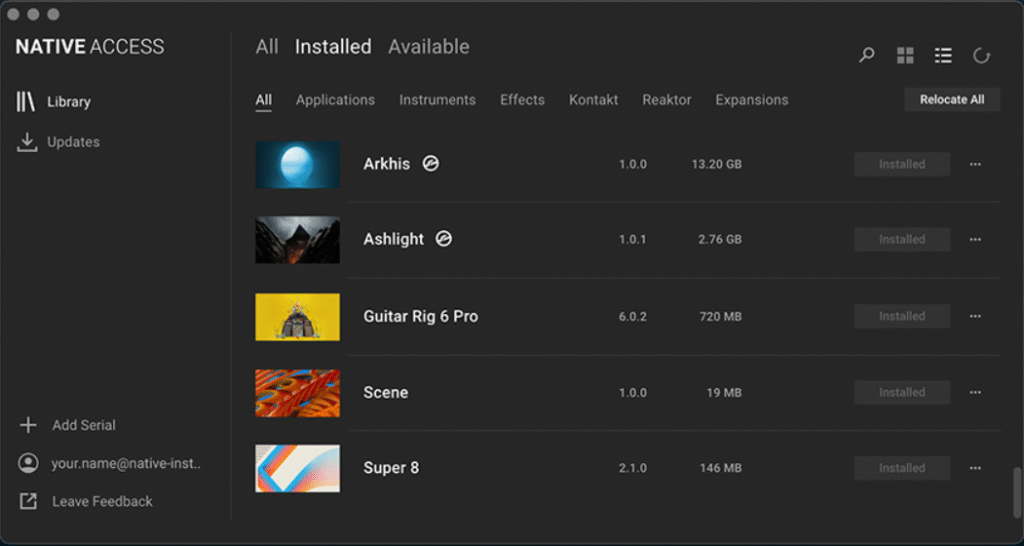Click the Installed button for Ashlight
Image resolution: width=1024 pixels, height=546 pixels.
[901, 240]
